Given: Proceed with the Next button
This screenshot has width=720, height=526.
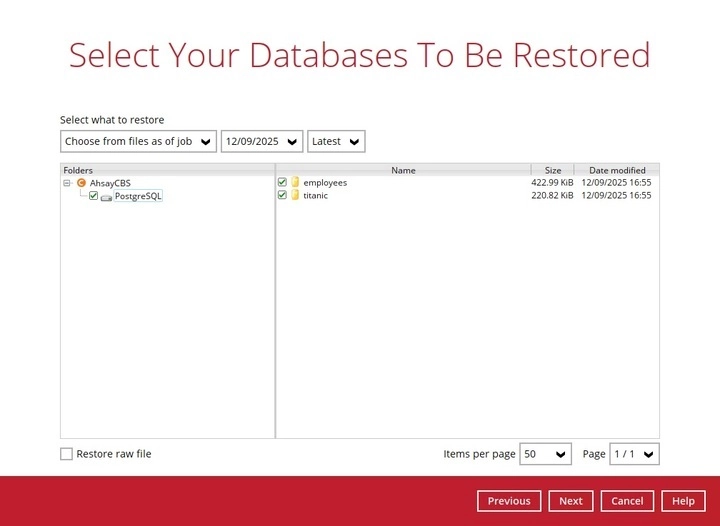Looking at the screenshot, I should tap(571, 501).
